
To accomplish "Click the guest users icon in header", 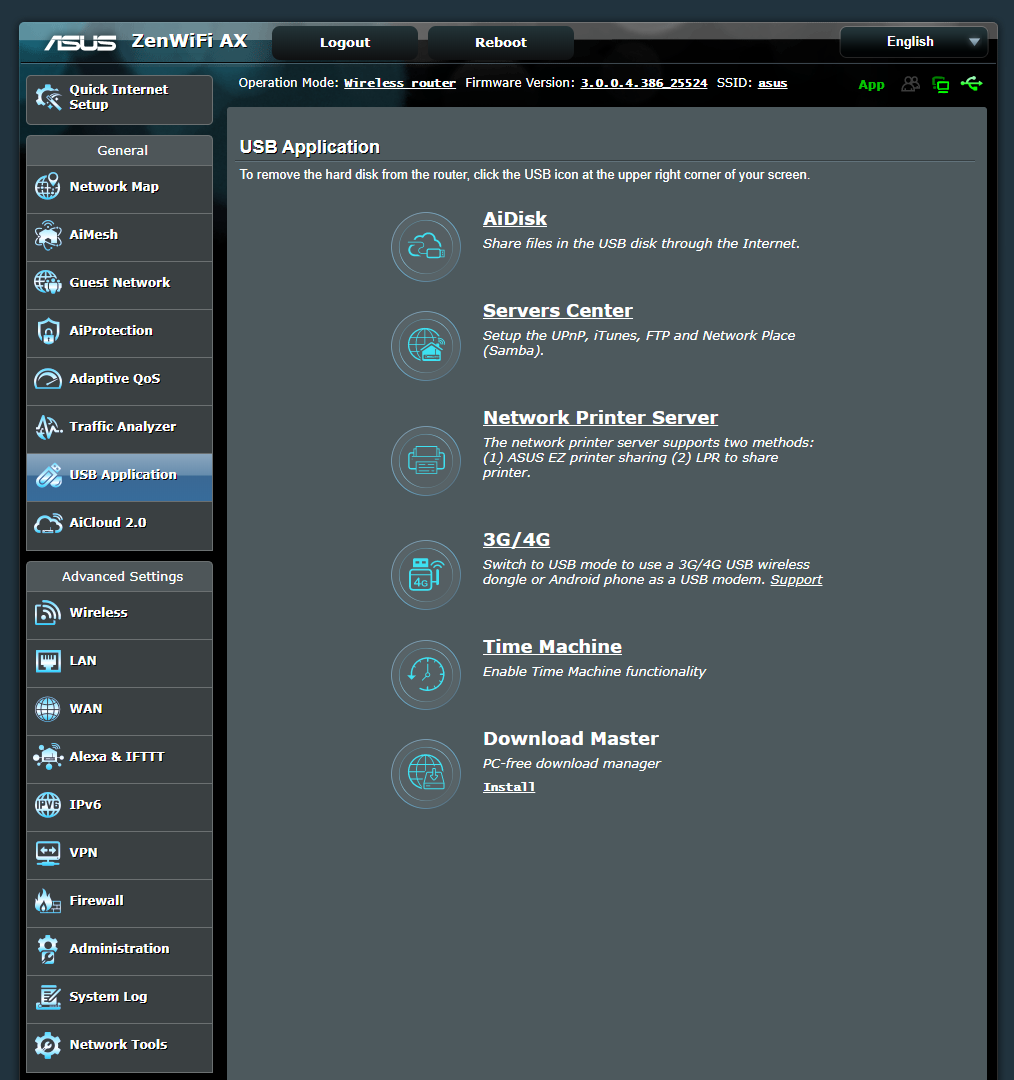I will pos(911,84).
